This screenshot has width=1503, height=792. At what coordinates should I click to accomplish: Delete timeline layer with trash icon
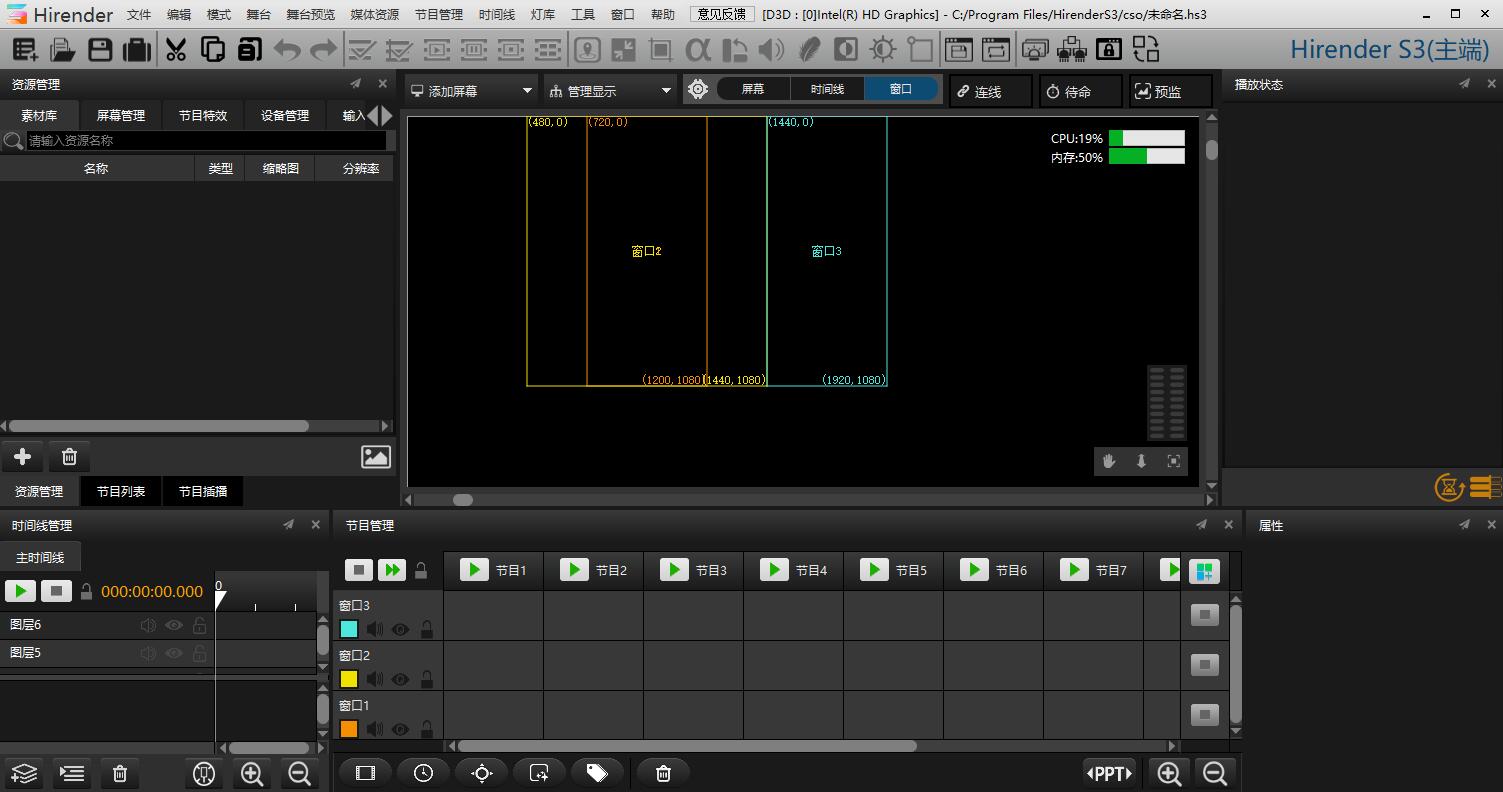120,773
